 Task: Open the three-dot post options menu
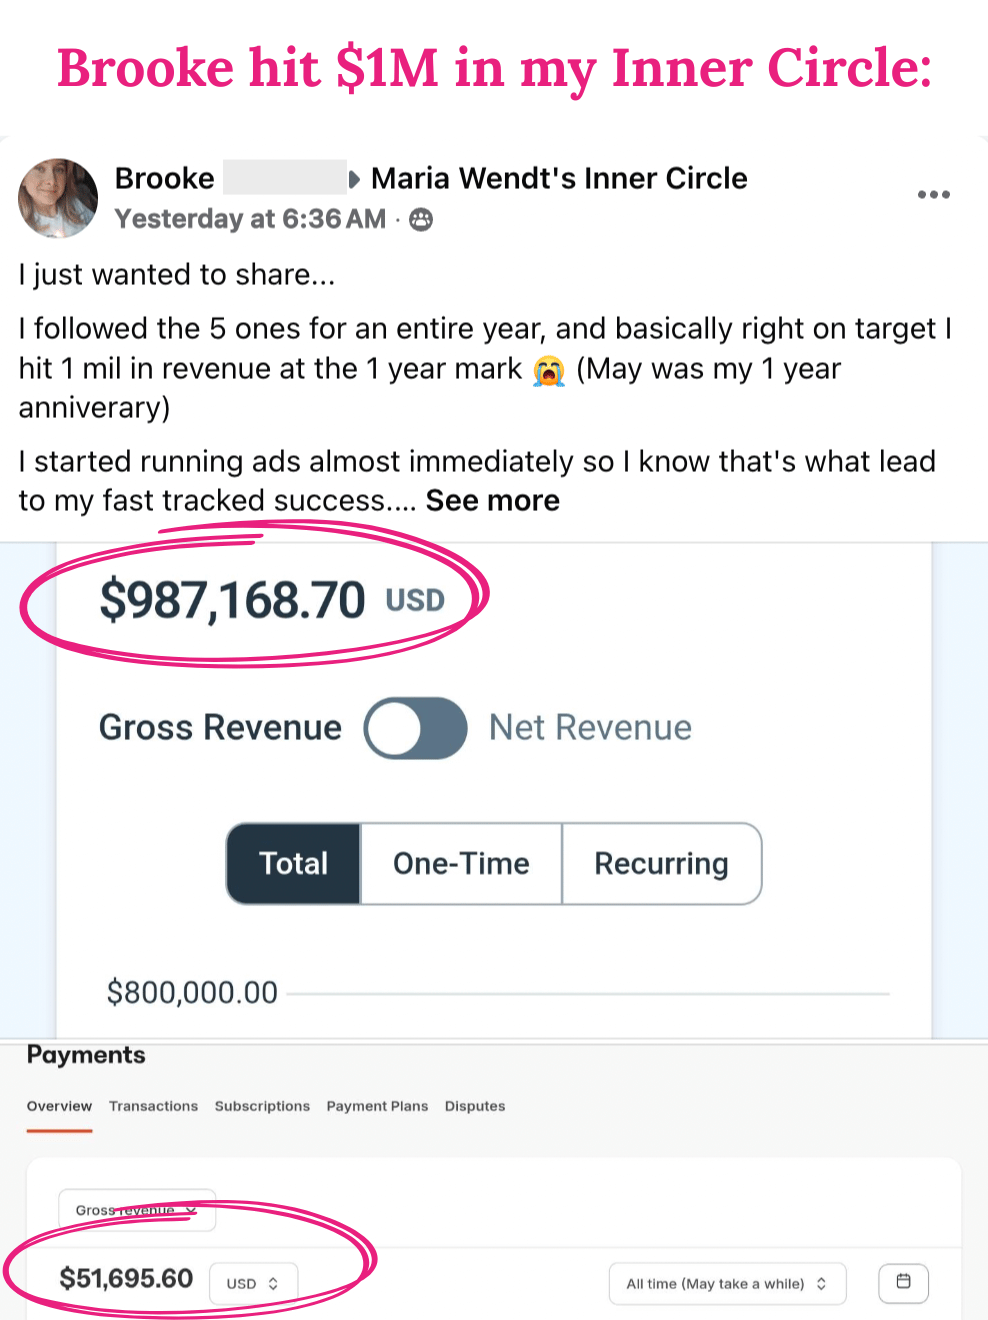click(933, 195)
